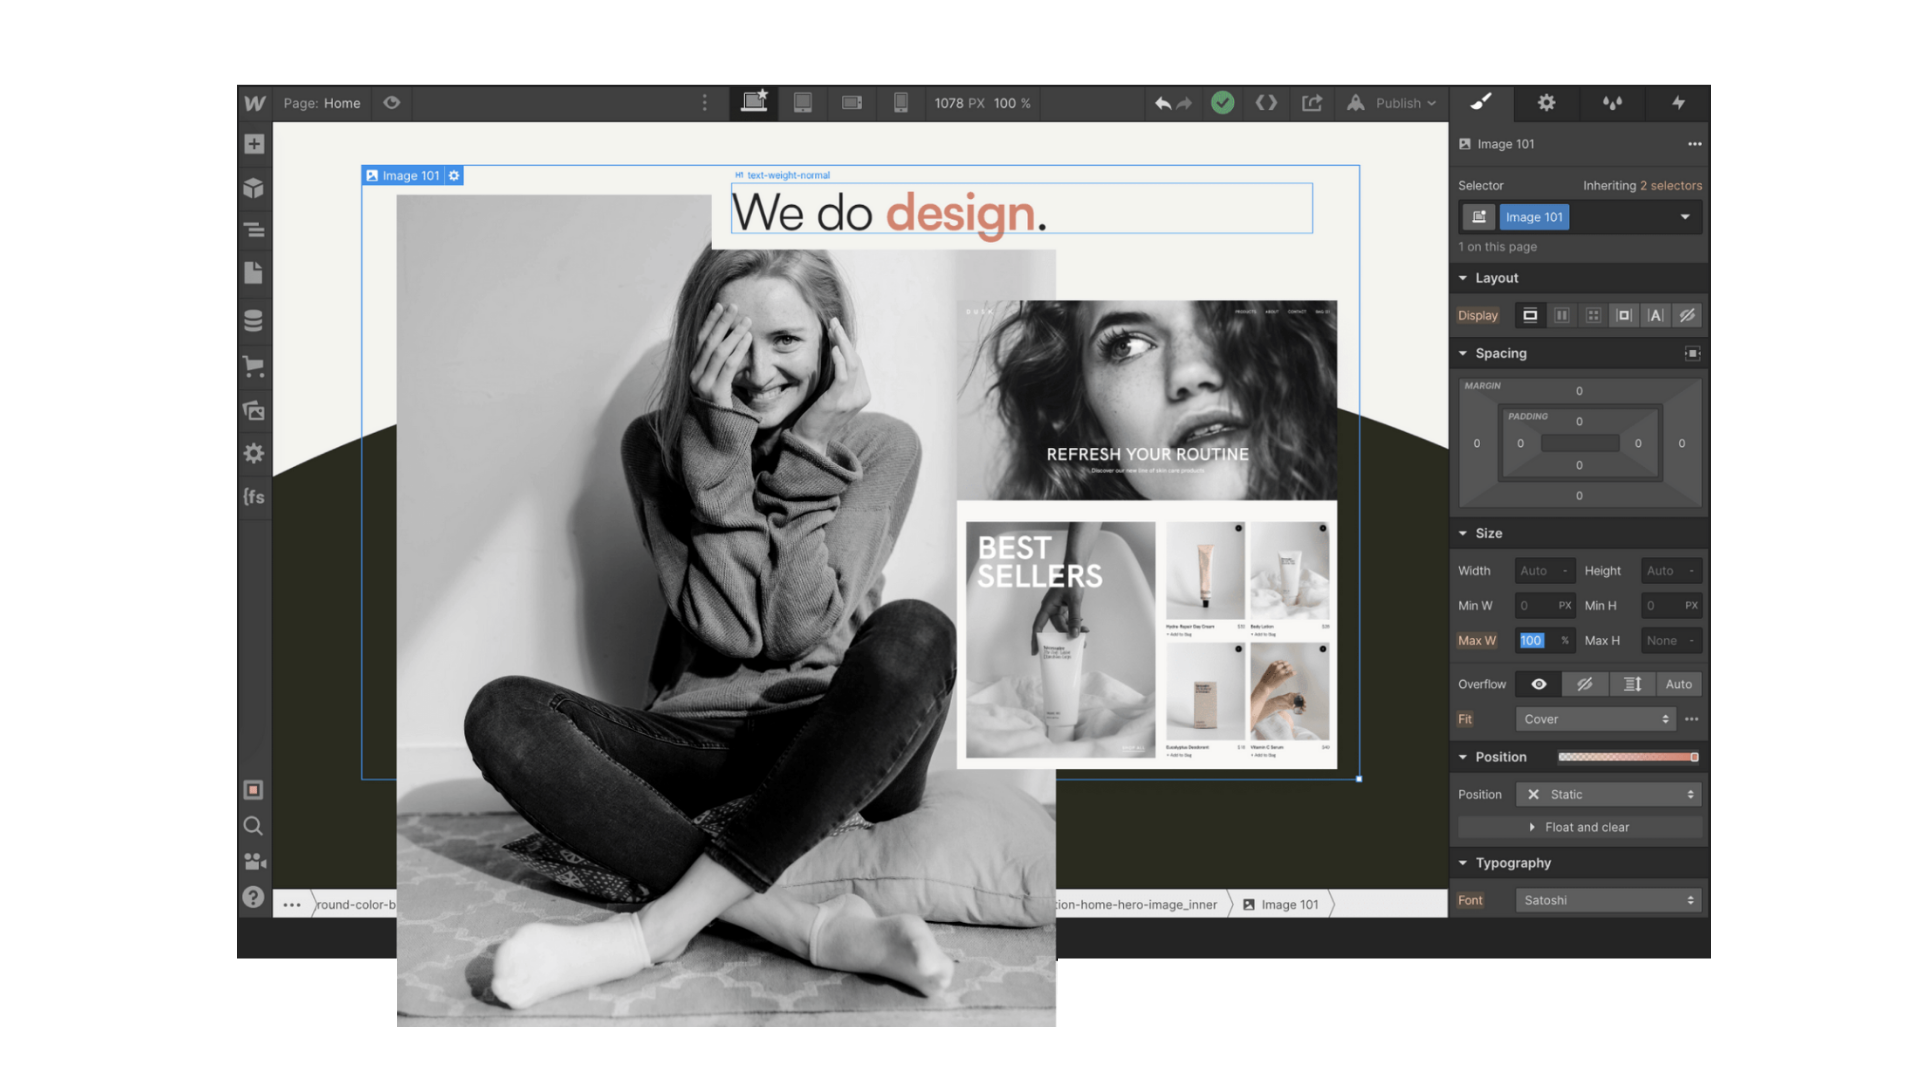The width and height of the screenshot is (1920, 1080).
Task: Set display to Block
Action: (x=1530, y=315)
